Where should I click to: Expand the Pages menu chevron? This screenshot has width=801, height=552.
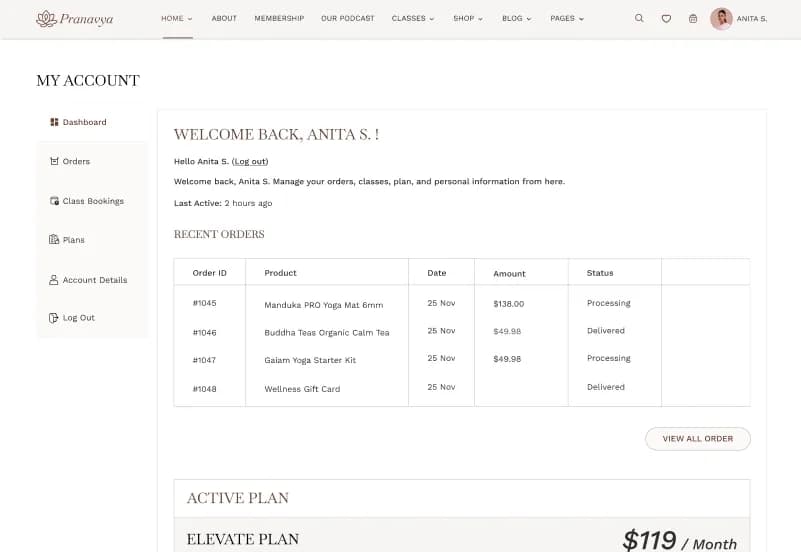coord(581,19)
